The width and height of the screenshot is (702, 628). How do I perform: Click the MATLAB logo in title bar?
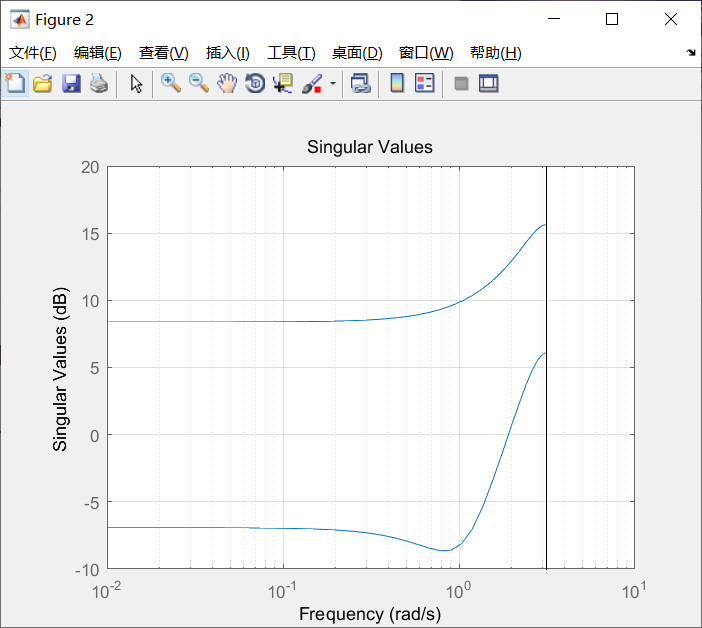point(20,19)
